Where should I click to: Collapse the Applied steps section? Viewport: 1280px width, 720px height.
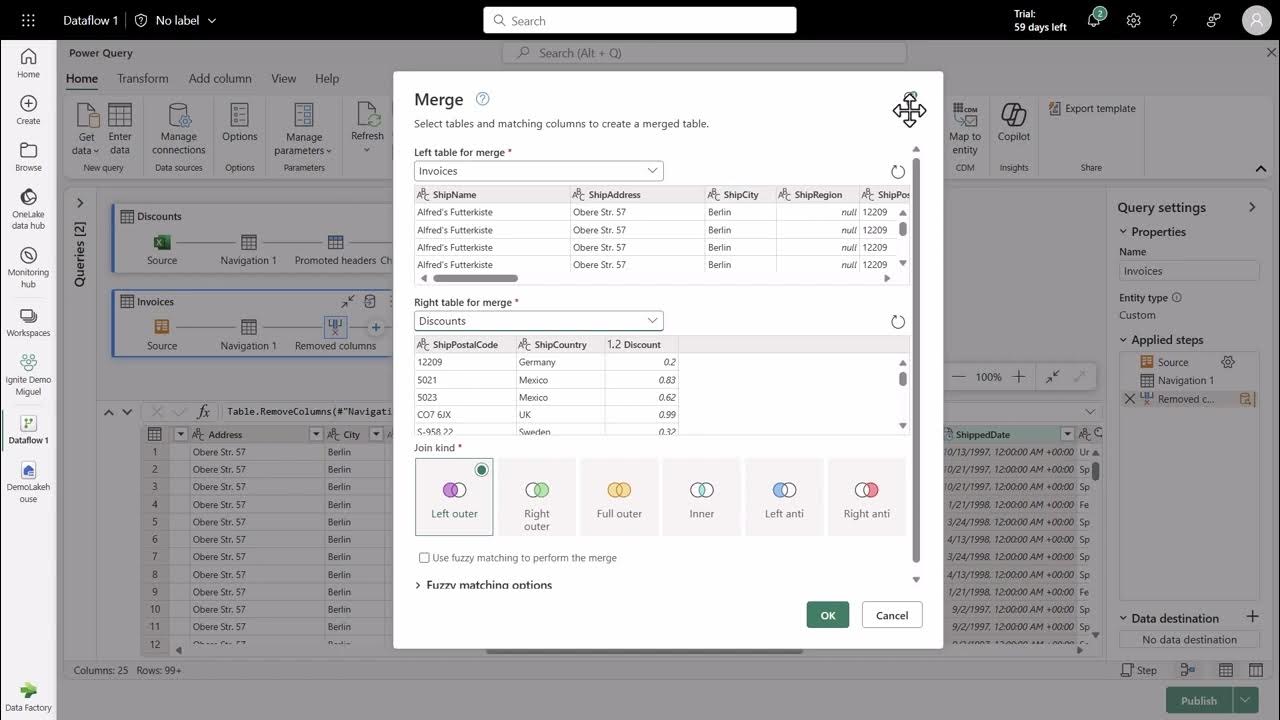coord(1123,340)
